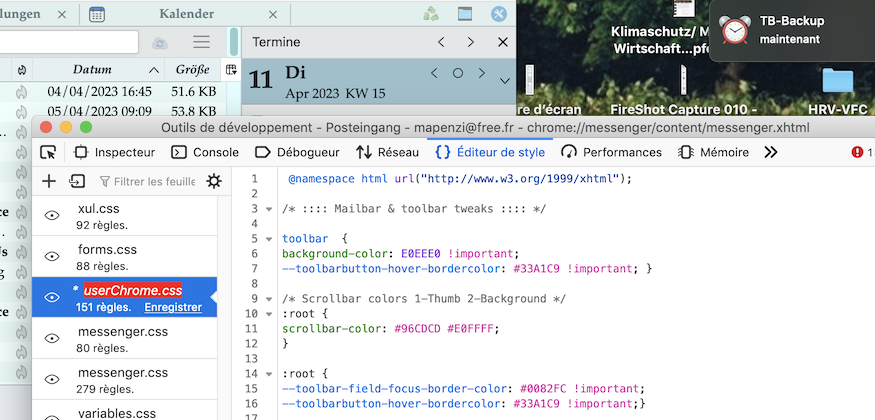Open style editor options gear
This screenshot has height=420, width=875.
[x=214, y=181]
